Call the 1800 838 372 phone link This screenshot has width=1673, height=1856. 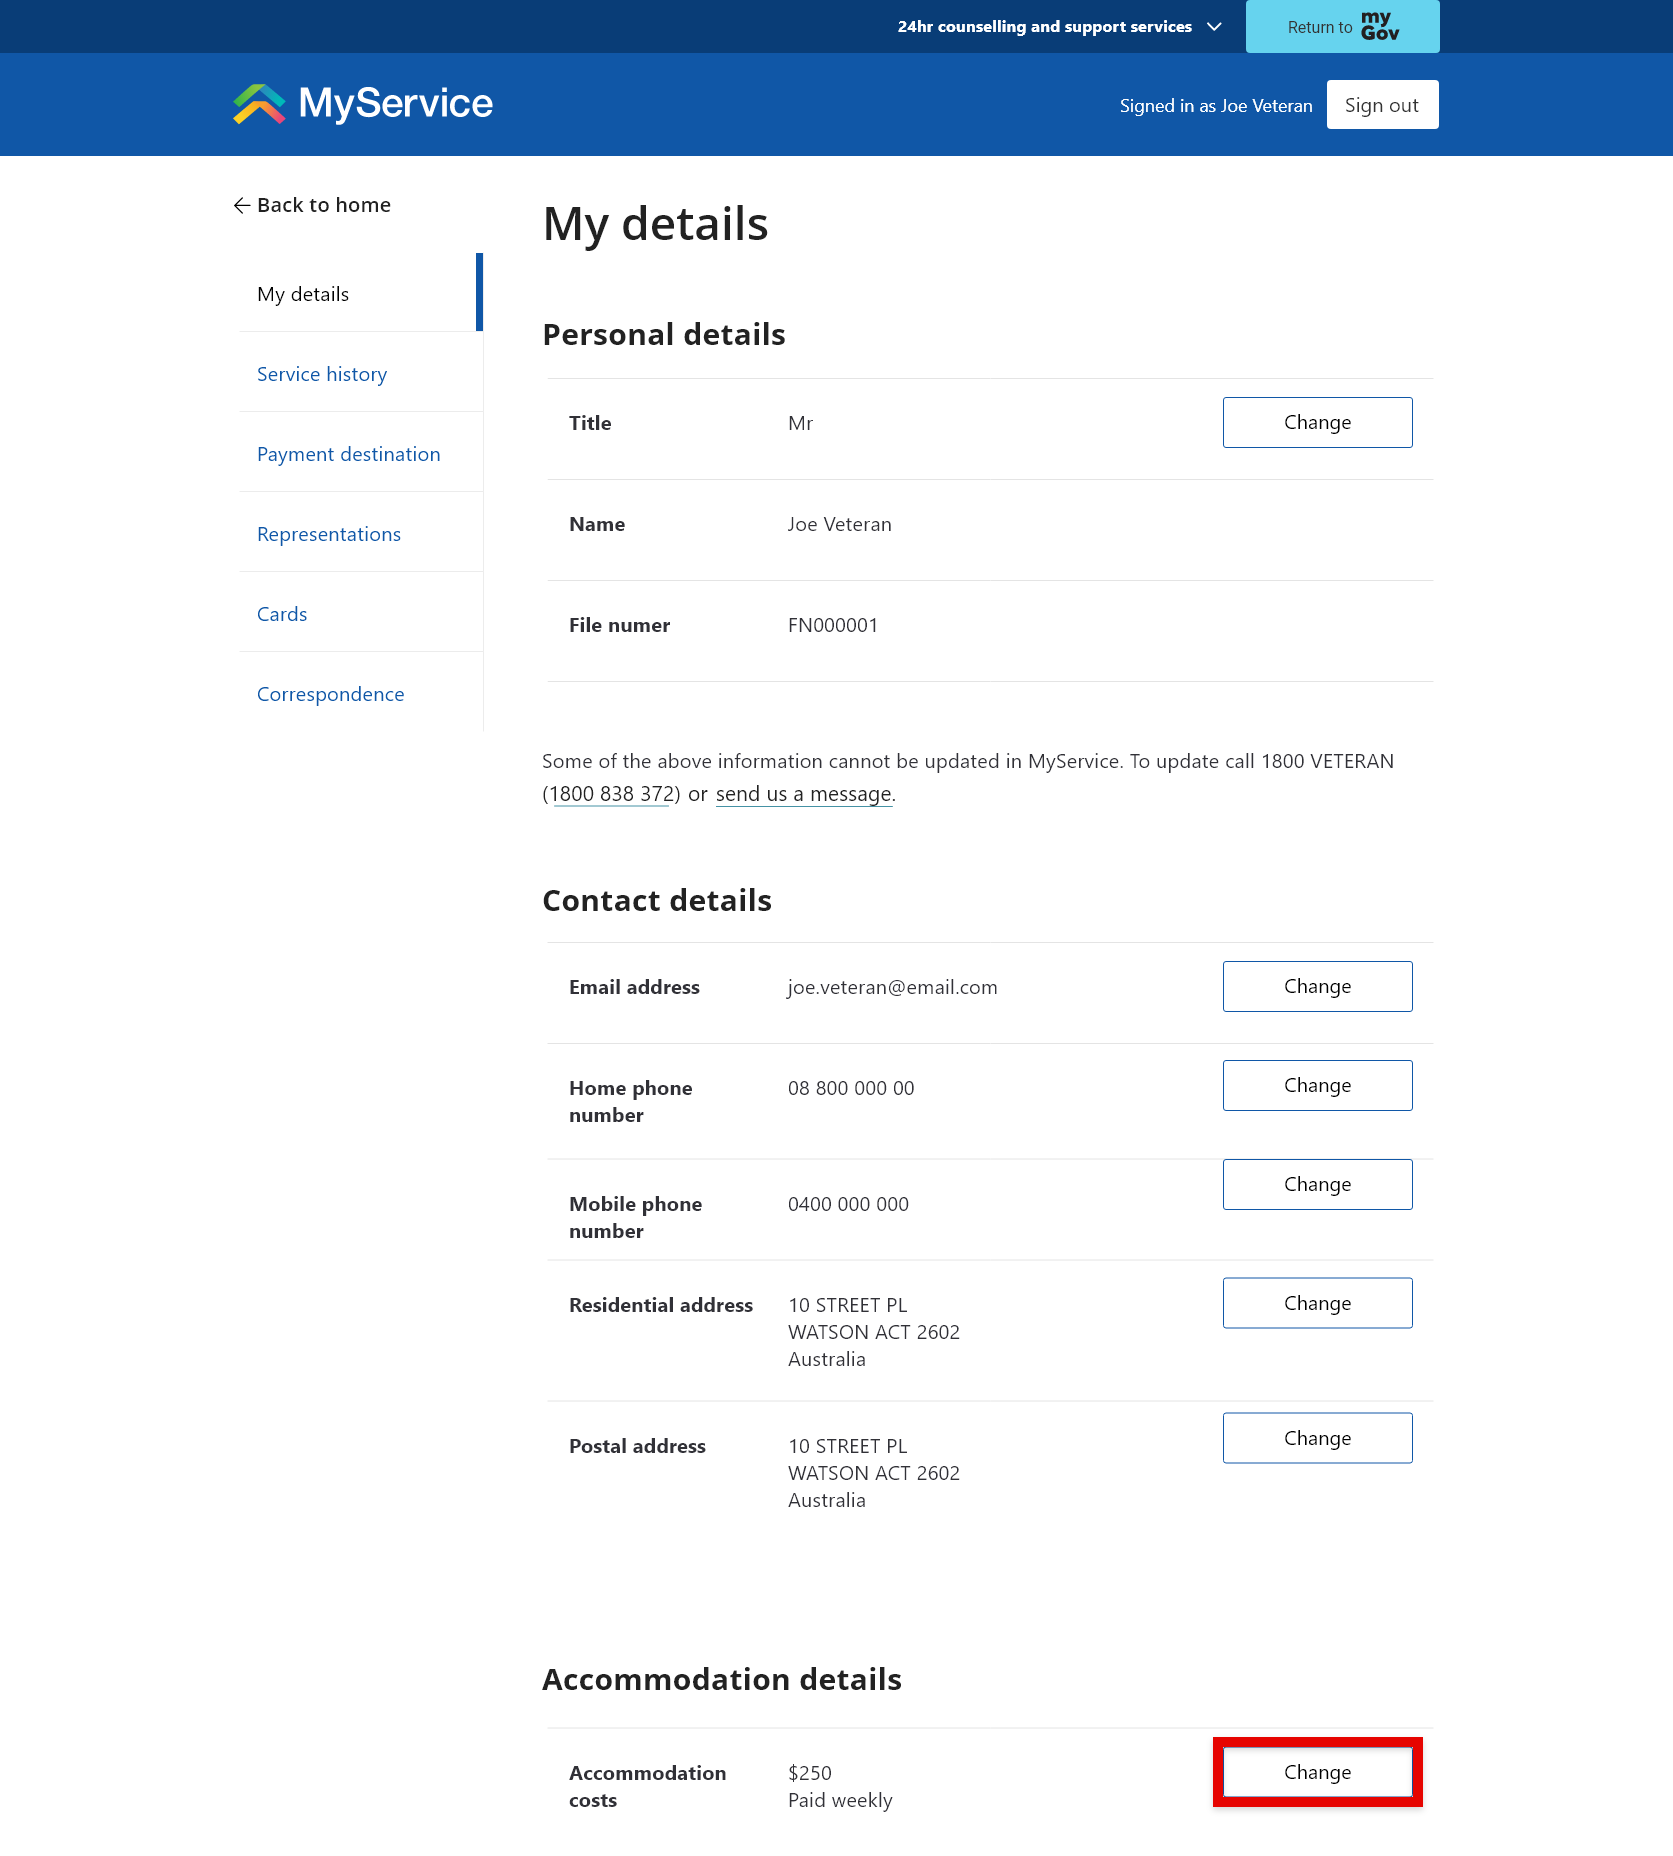pyautogui.click(x=612, y=793)
